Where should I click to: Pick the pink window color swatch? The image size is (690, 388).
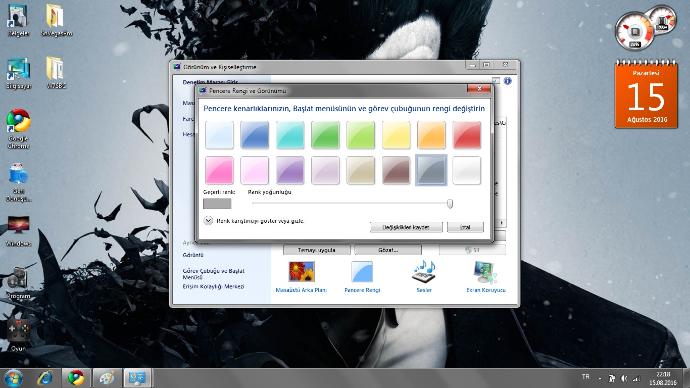pyautogui.click(x=219, y=170)
